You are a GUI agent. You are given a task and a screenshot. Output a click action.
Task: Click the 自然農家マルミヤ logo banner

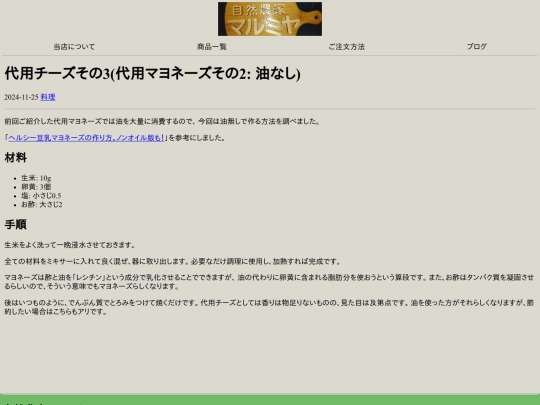tap(270, 19)
